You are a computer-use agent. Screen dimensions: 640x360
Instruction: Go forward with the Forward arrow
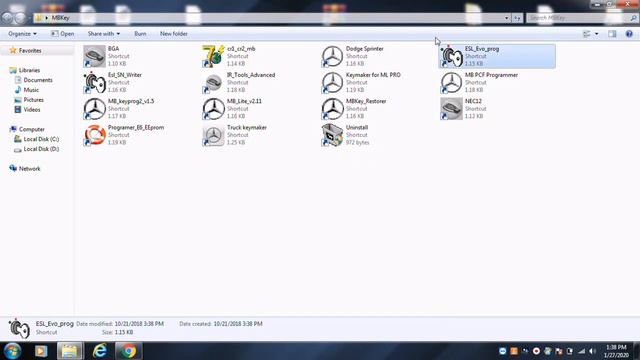[x=20, y=18]
